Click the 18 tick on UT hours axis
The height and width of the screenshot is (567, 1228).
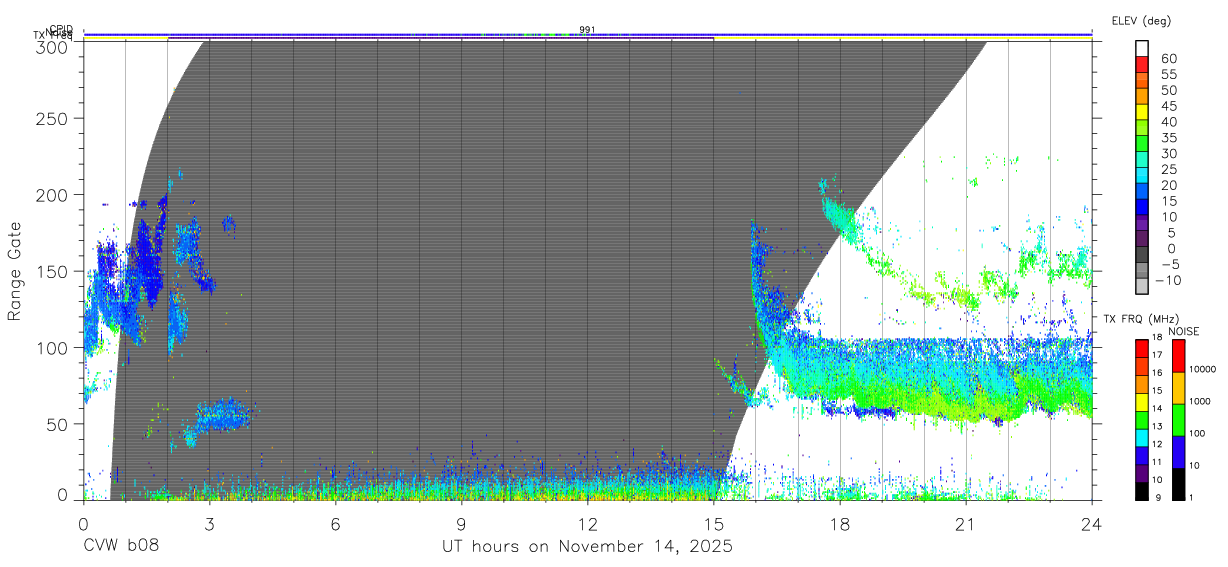(839, 523)
